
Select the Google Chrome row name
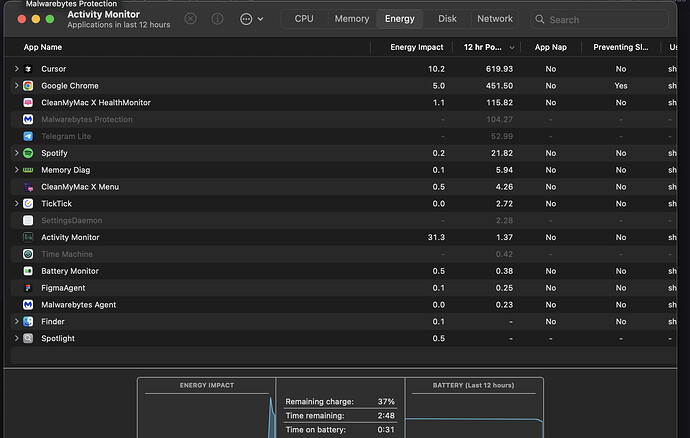click(x=70, y=86)
